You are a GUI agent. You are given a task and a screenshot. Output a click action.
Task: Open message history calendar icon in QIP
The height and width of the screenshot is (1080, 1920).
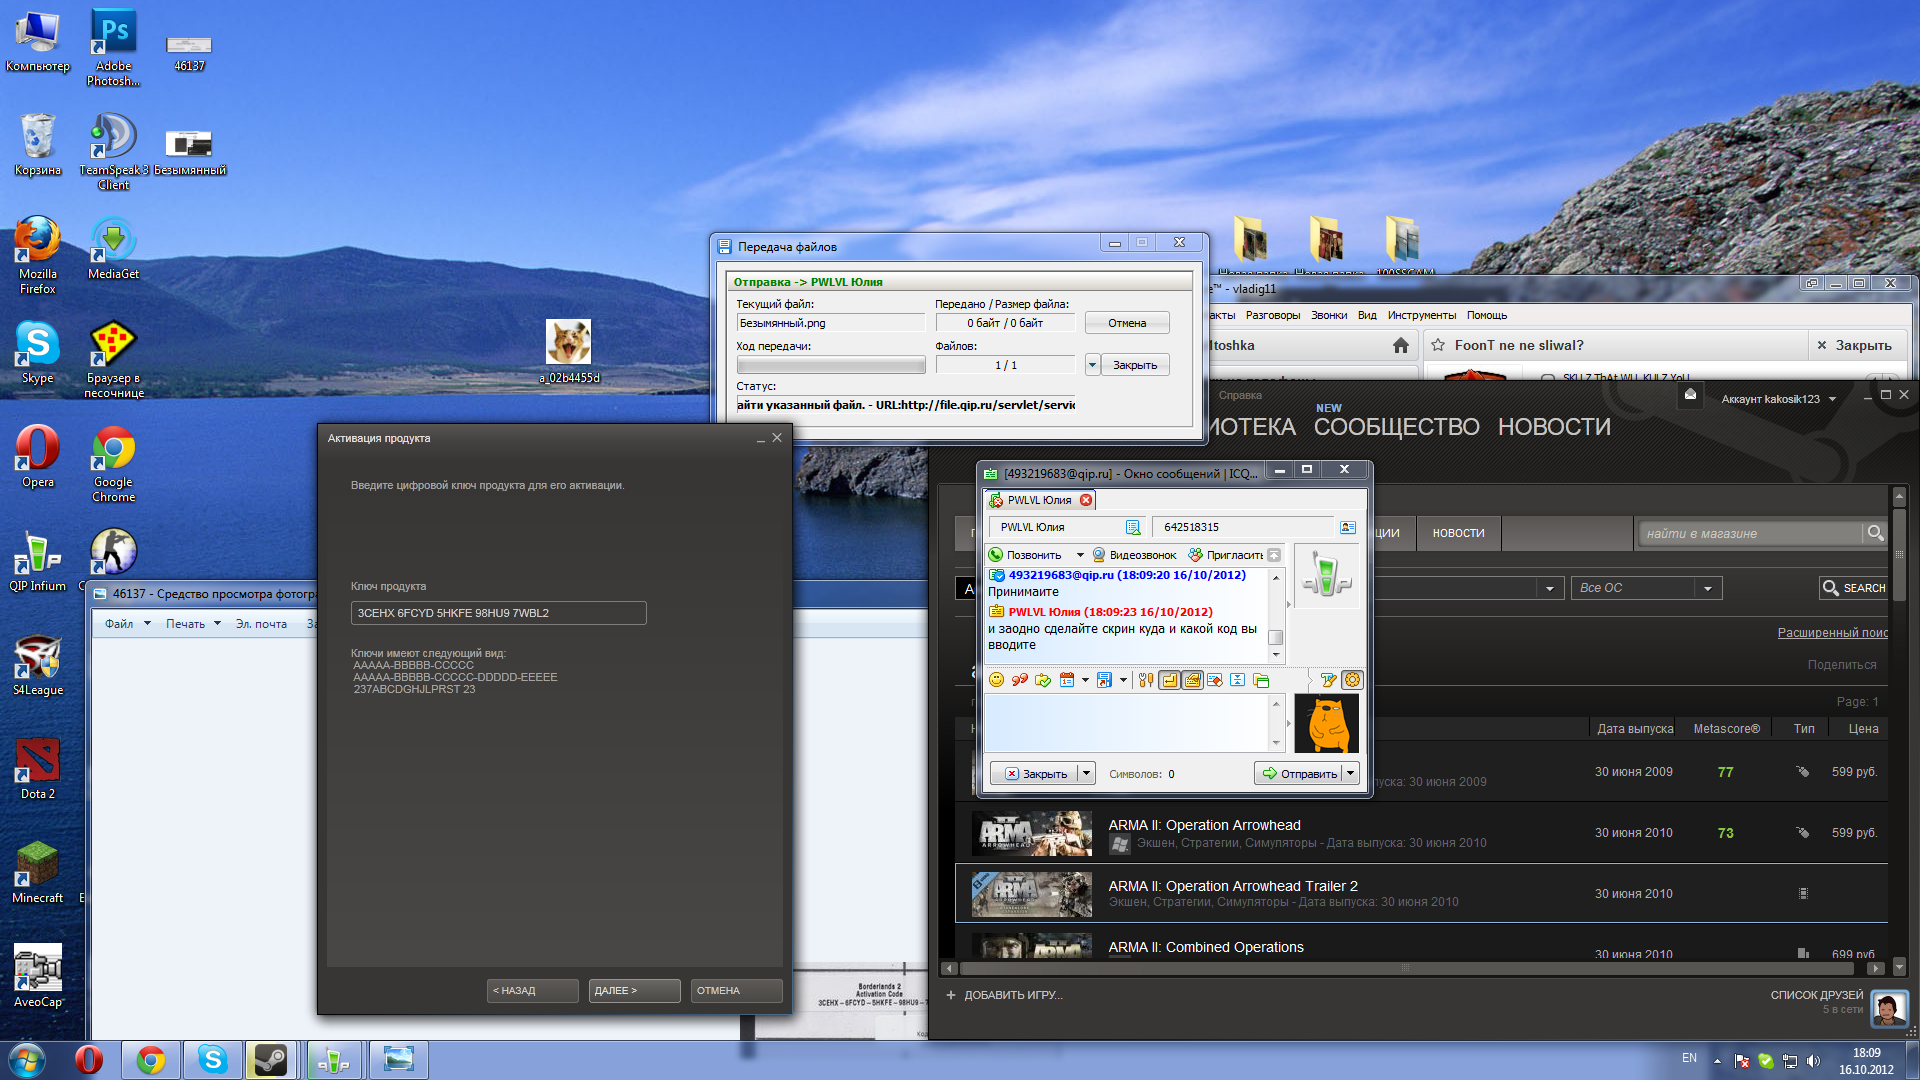1067,680
